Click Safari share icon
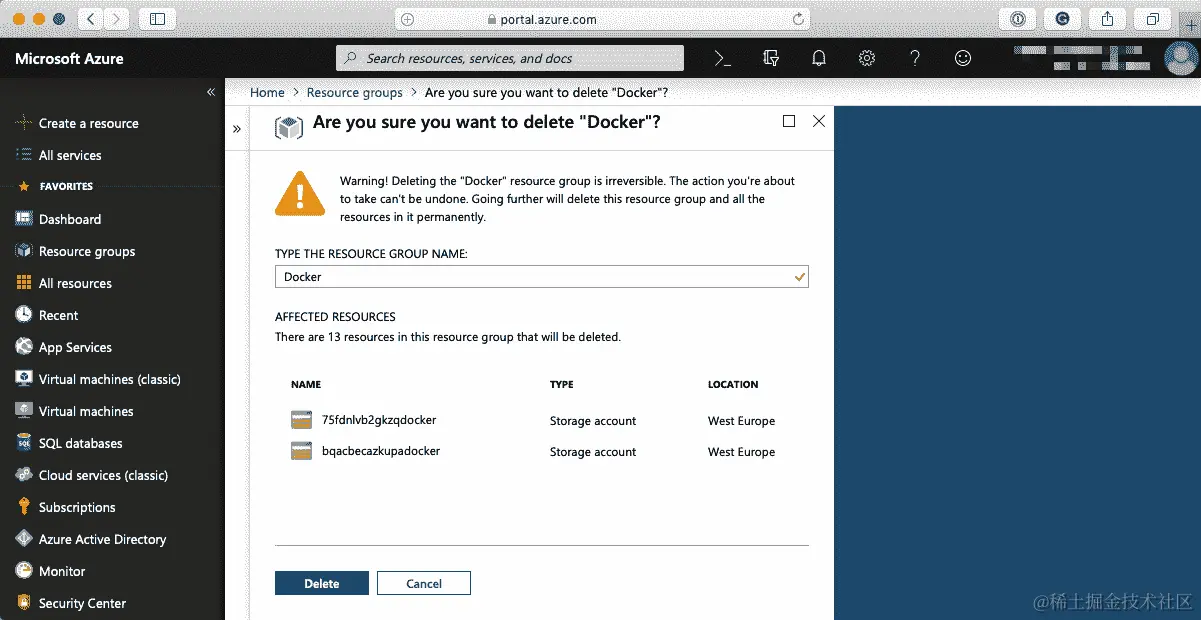This screenshot has height=620, width=1201. pos(1107,19)
